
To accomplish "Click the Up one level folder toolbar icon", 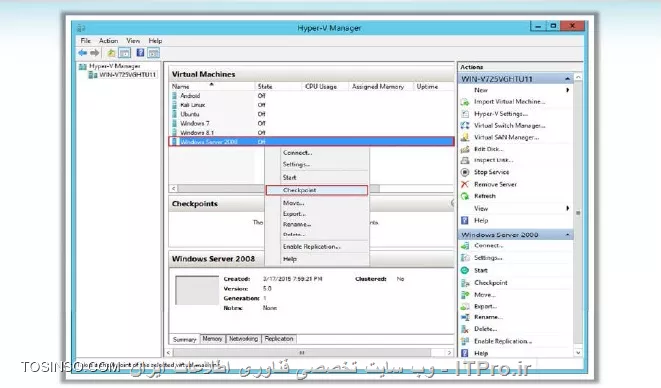I will 111,53.
